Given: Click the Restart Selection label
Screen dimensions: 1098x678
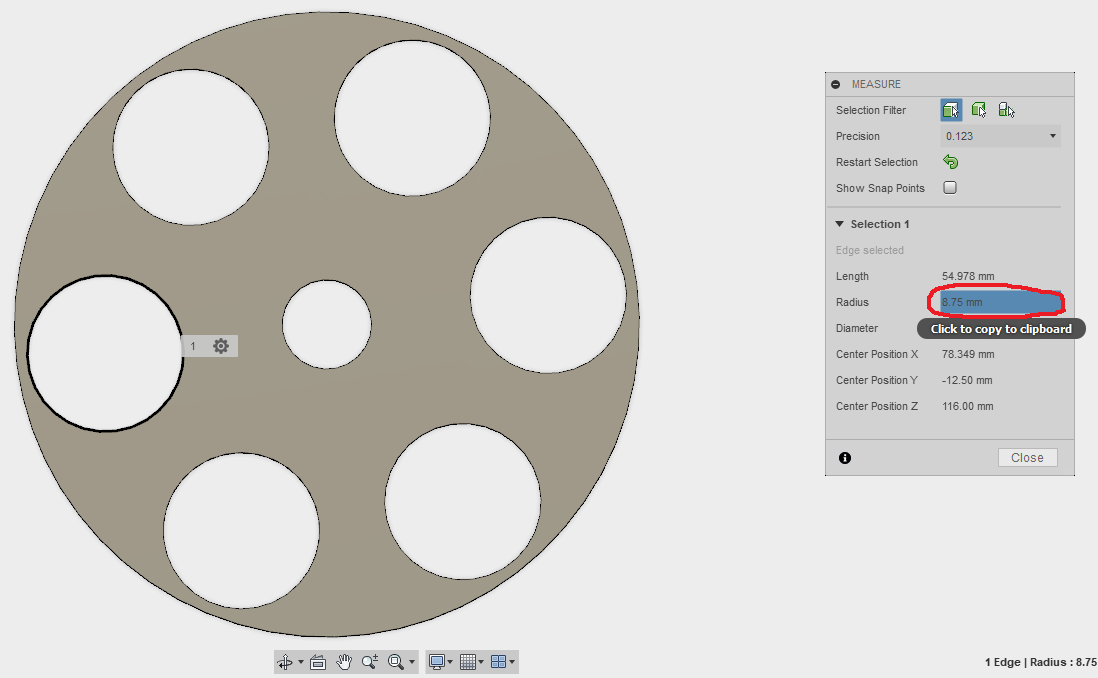Looking at the screenshot, I should pyautogui.click(x=877, y=162).
